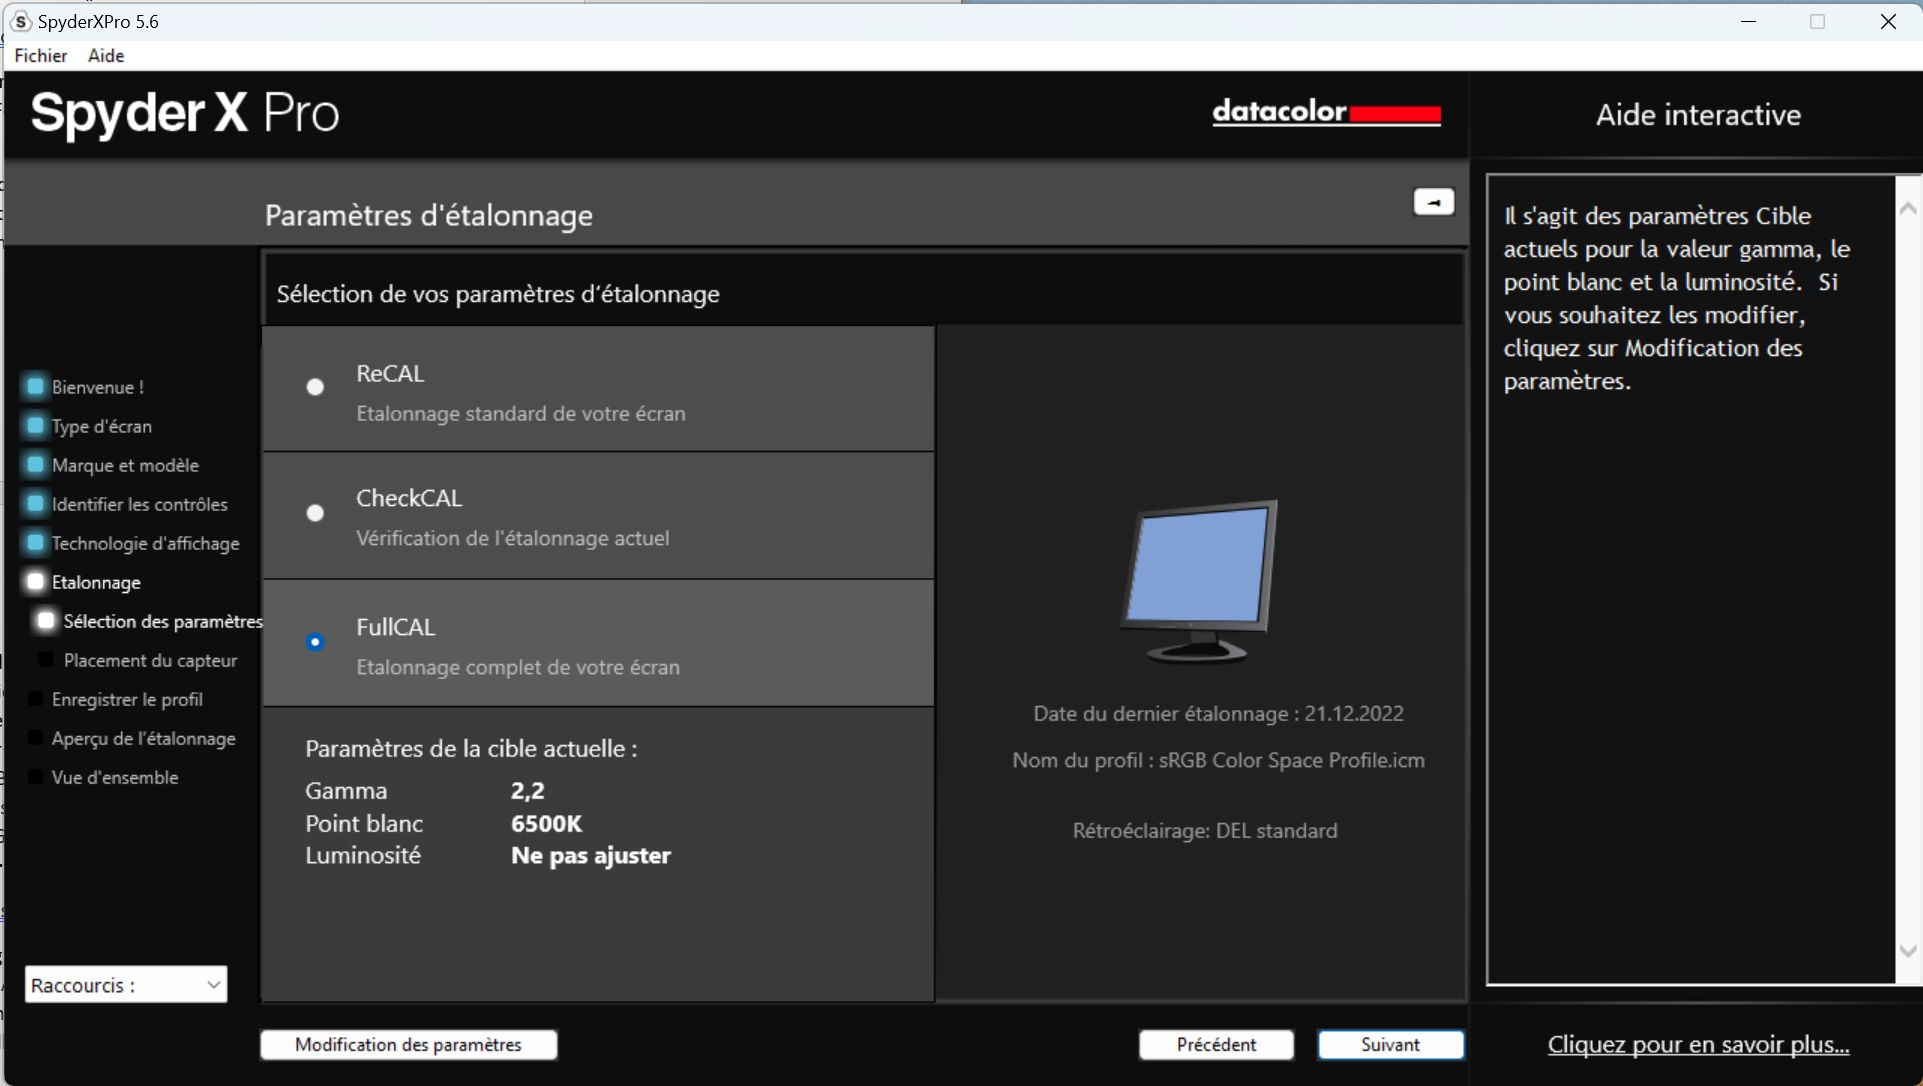Click Modification des paramètres button
The image size is (1923, 1086).
[x=409, y=1045]
